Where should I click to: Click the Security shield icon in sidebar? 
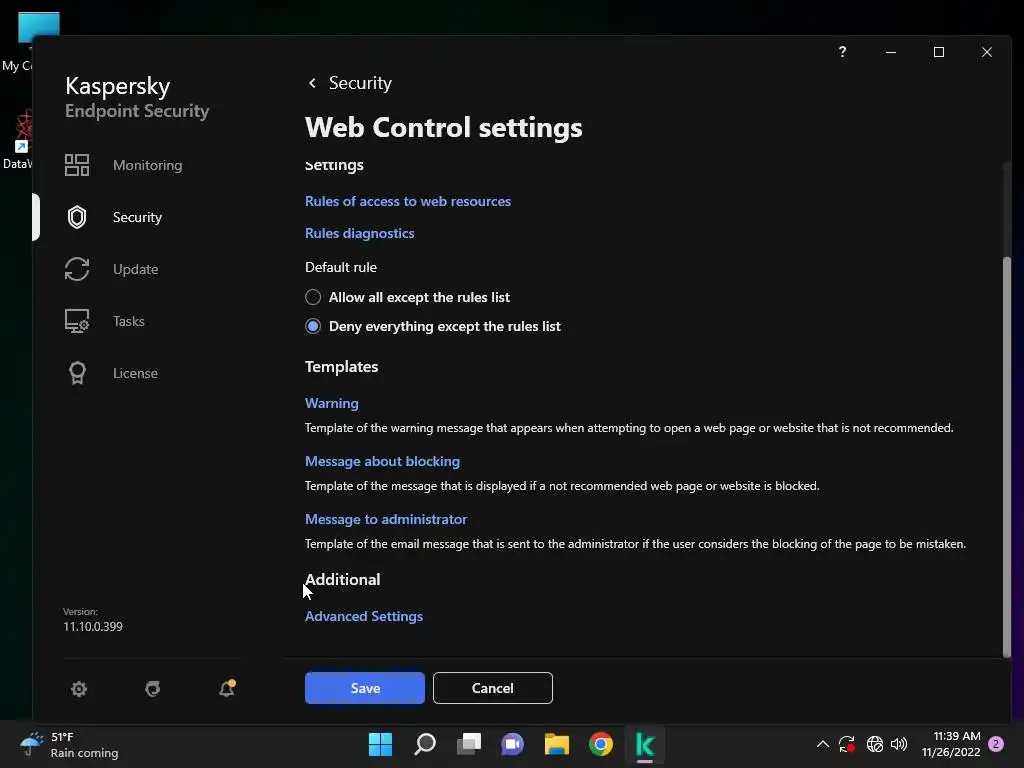tap(77, 217)
